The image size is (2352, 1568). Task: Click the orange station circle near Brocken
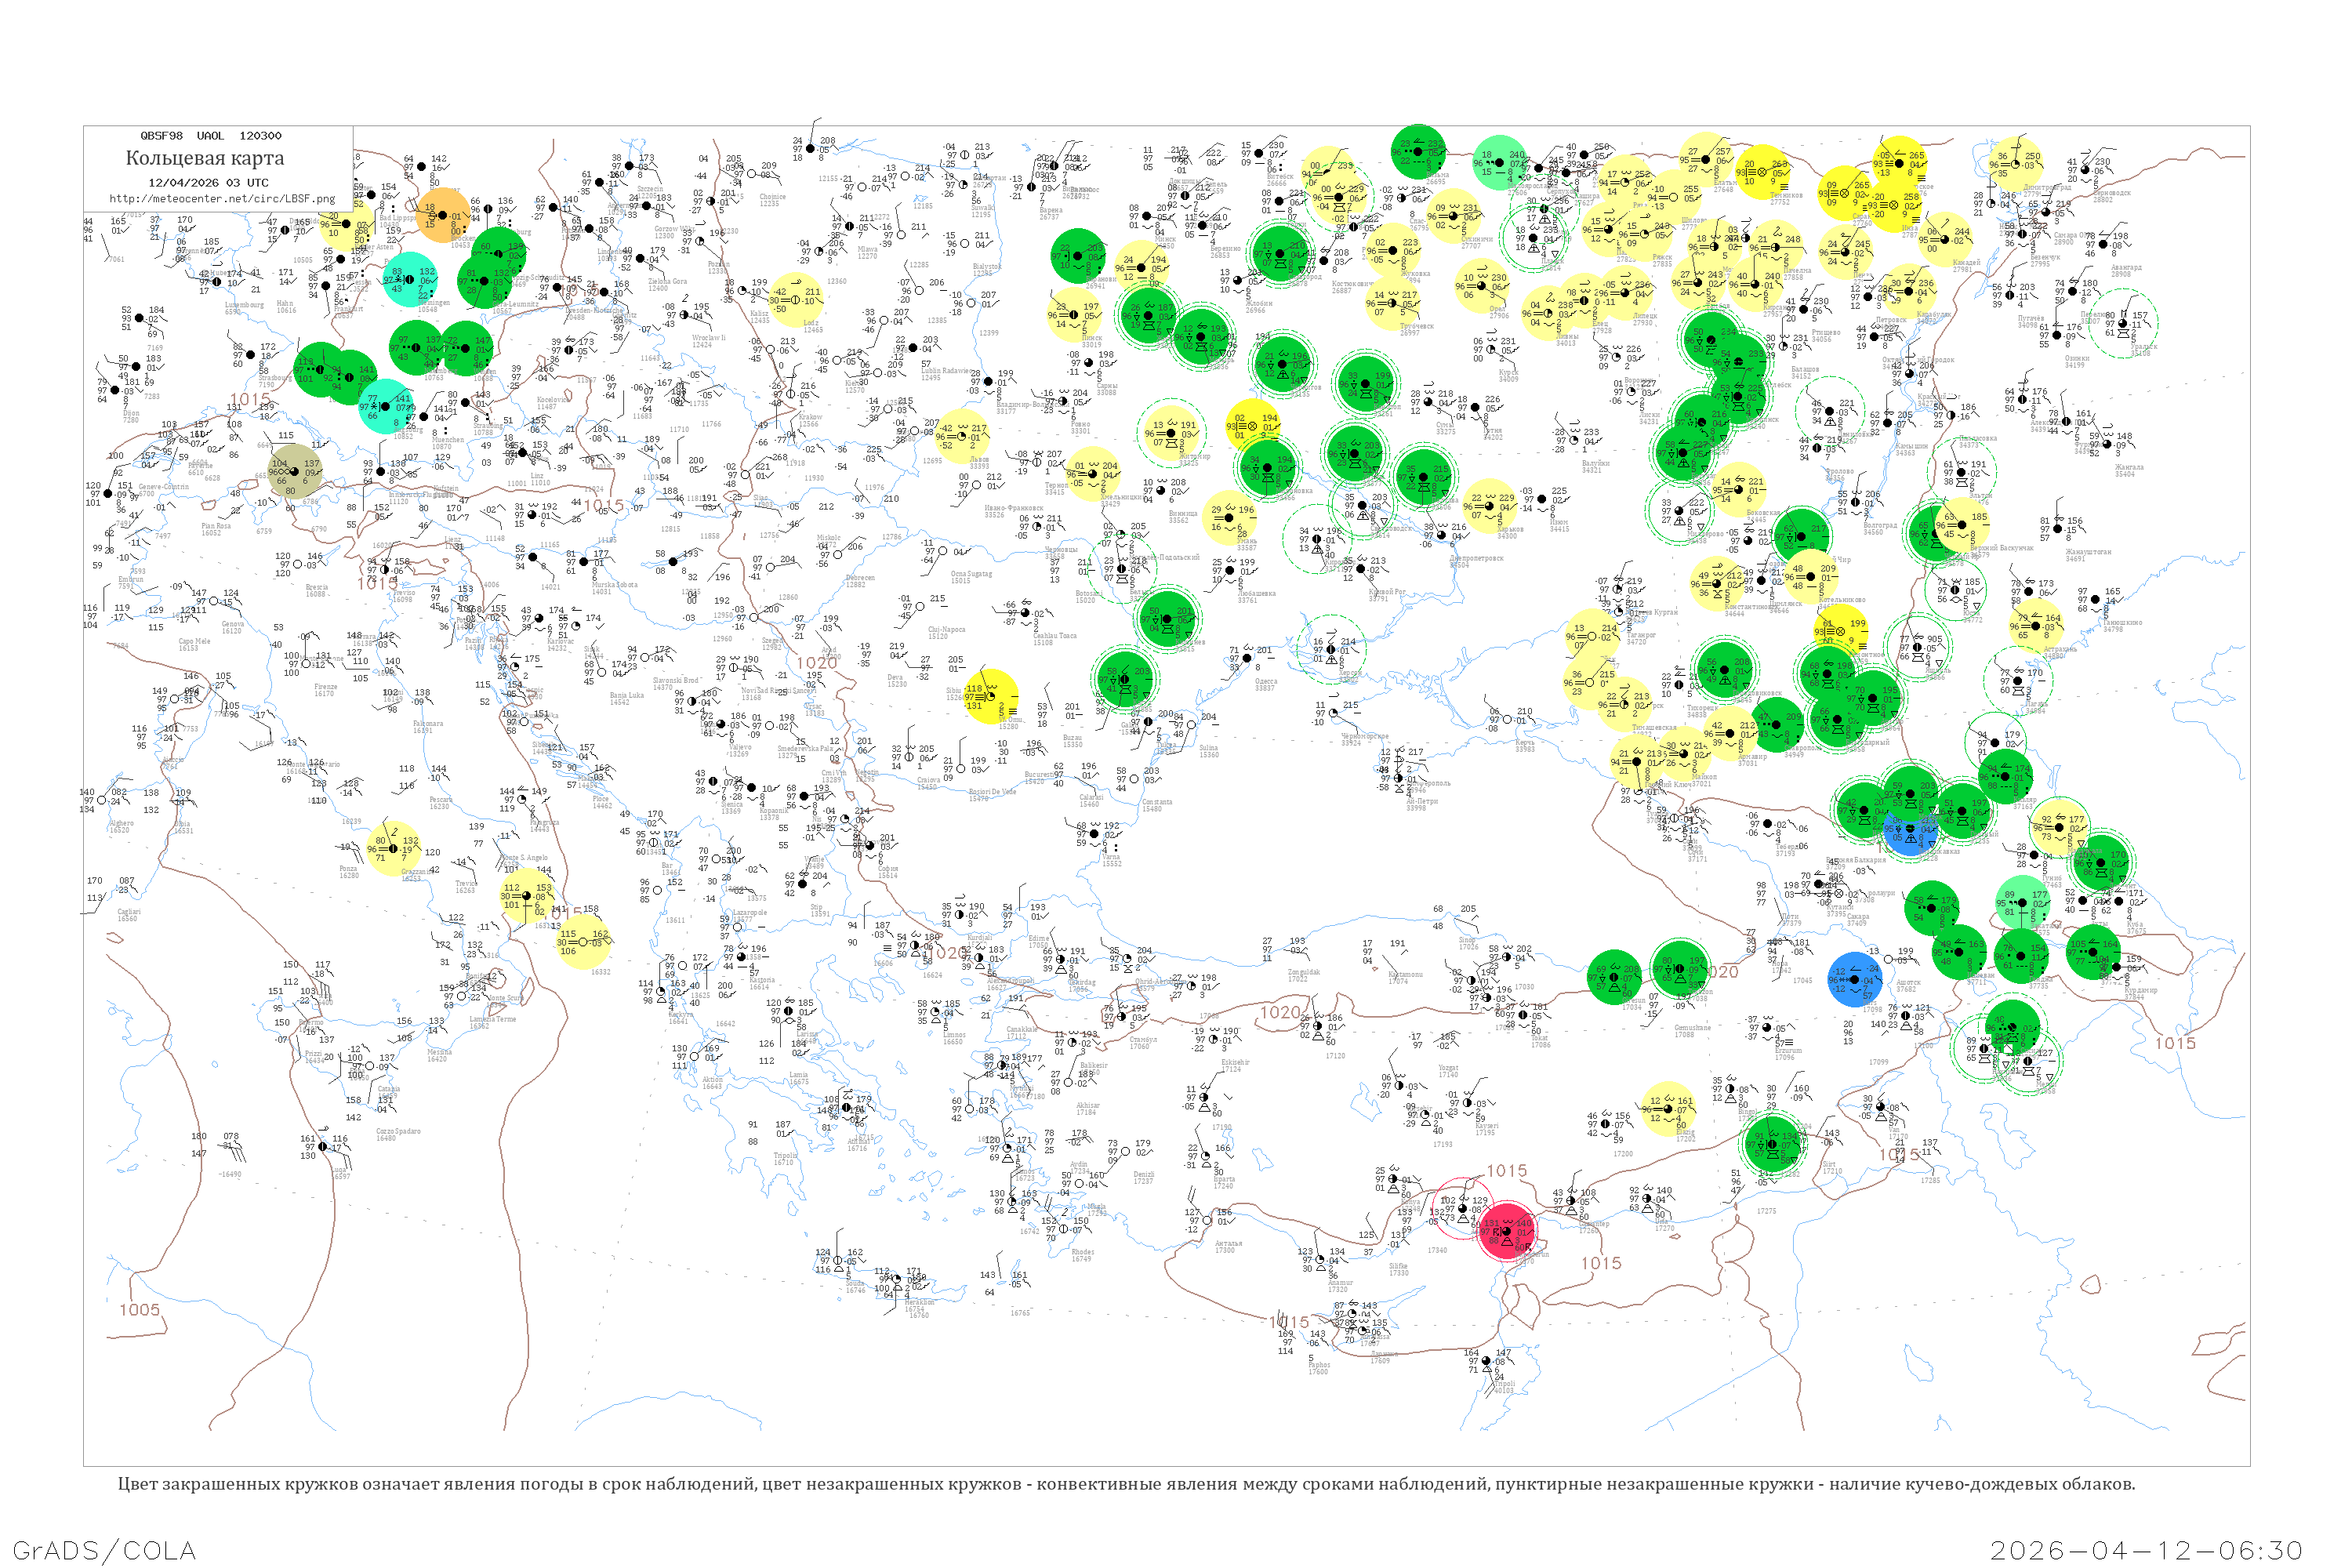click(442, 216)
